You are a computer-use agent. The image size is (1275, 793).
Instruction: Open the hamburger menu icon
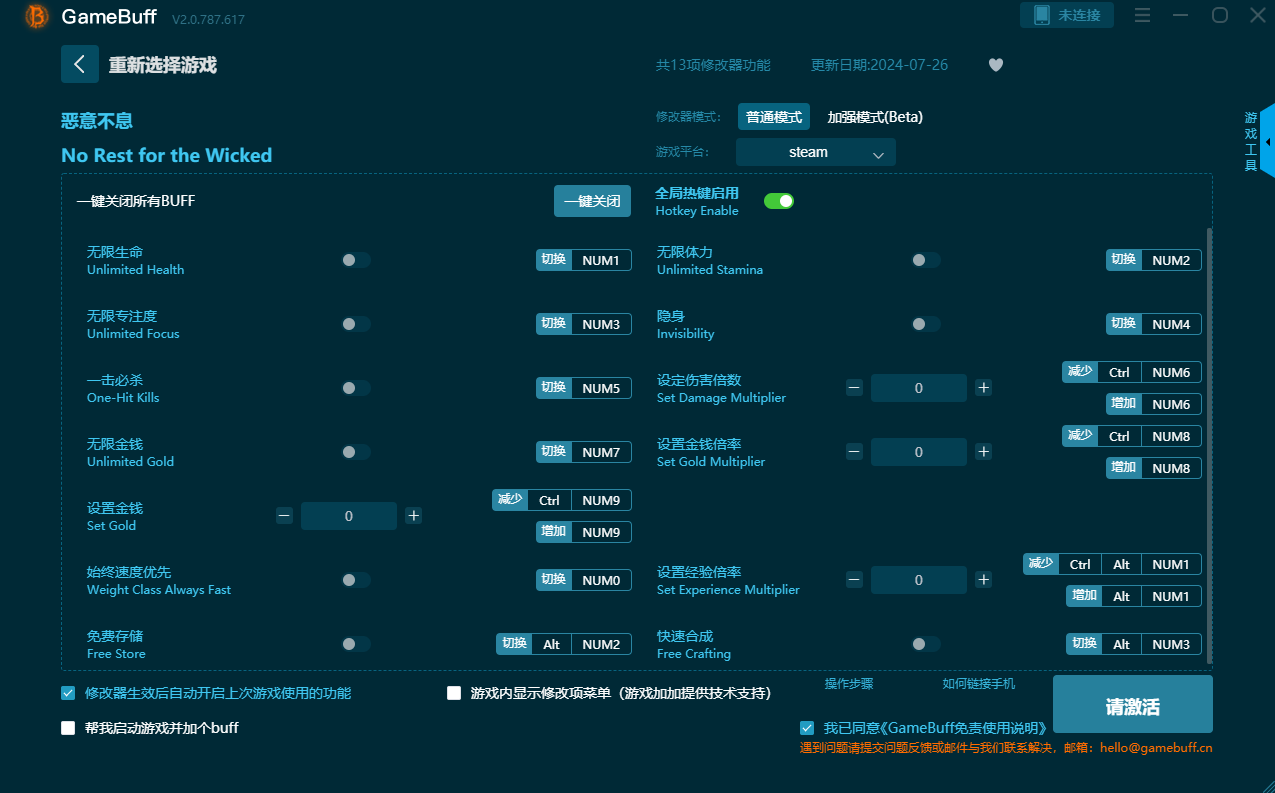(1143, 15)
